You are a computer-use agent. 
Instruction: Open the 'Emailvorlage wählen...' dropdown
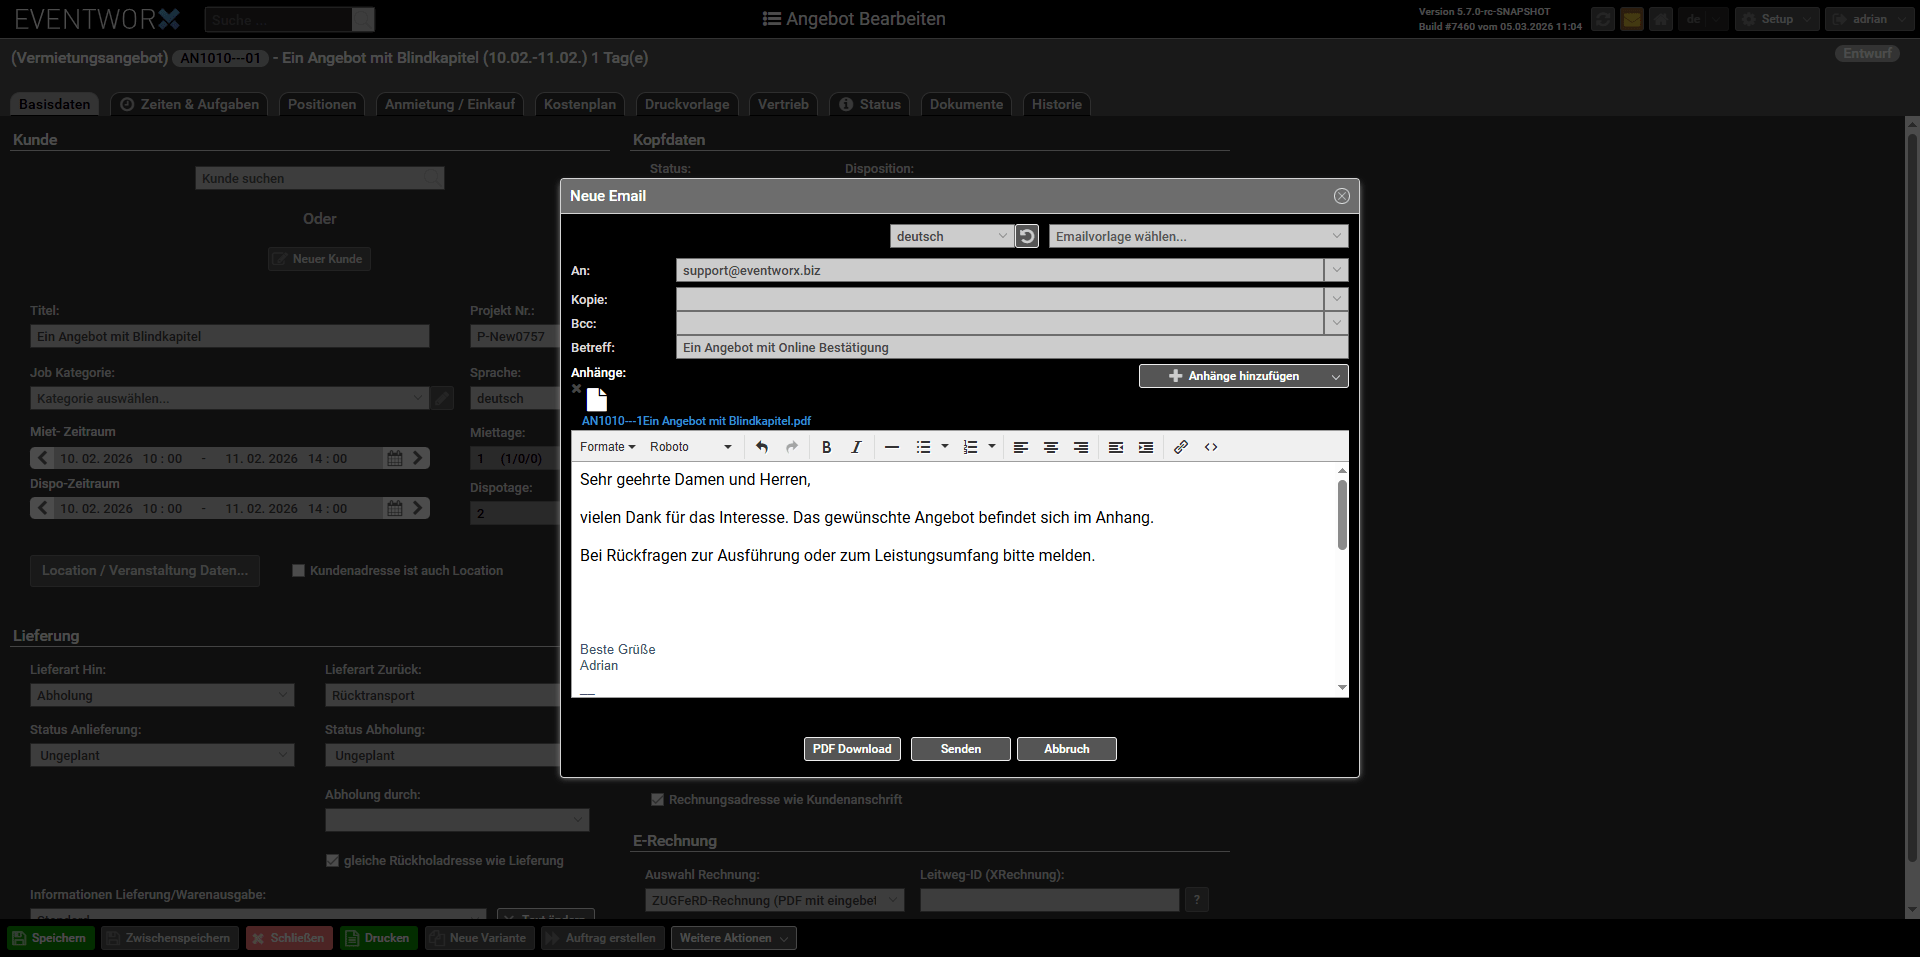click(x=1197, y=236)
